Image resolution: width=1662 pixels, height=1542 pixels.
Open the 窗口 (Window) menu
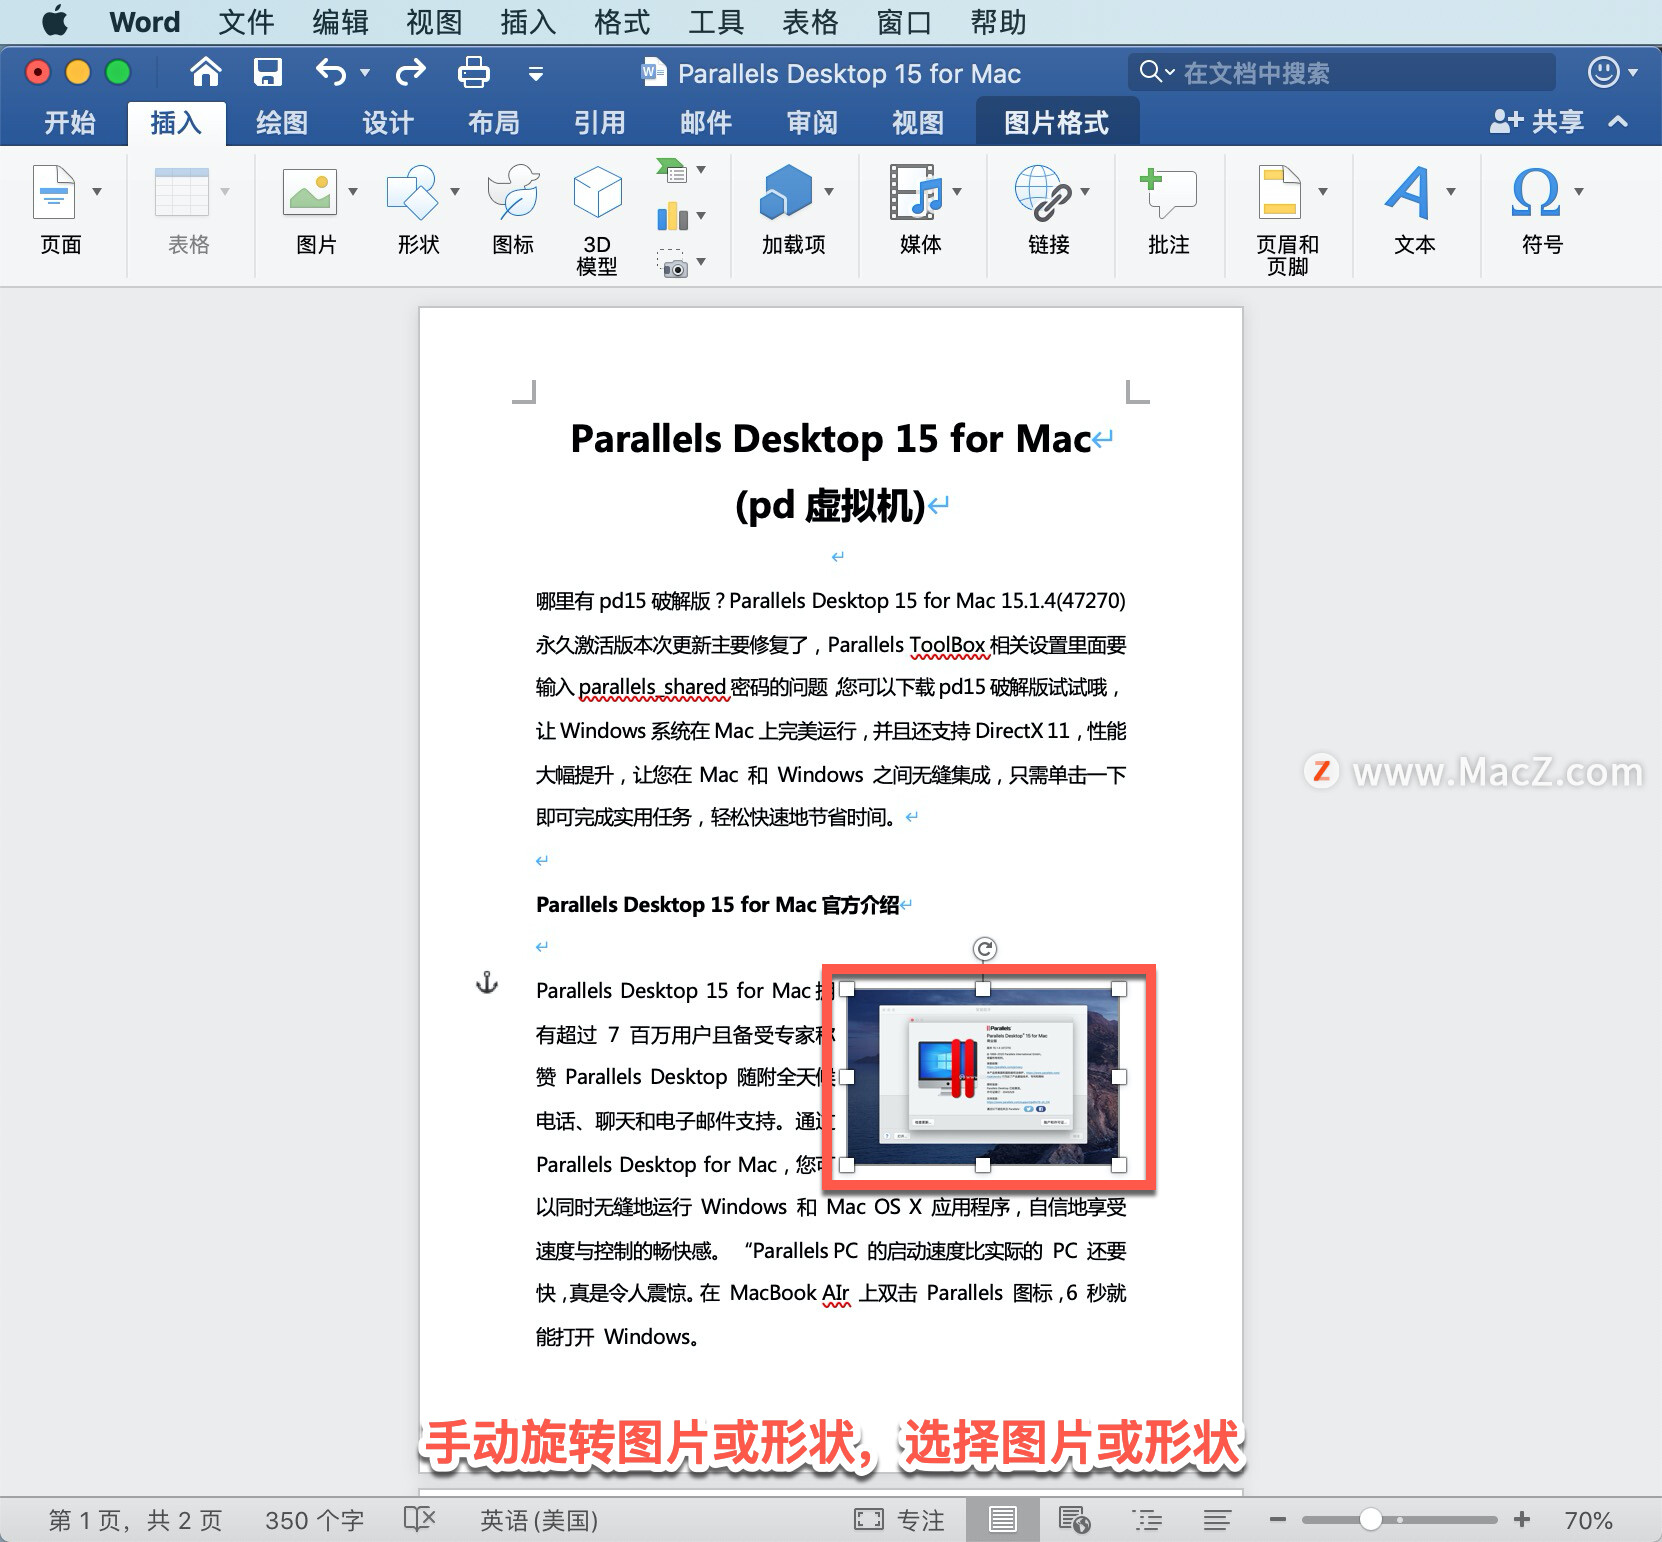click(x=904, y=22)
